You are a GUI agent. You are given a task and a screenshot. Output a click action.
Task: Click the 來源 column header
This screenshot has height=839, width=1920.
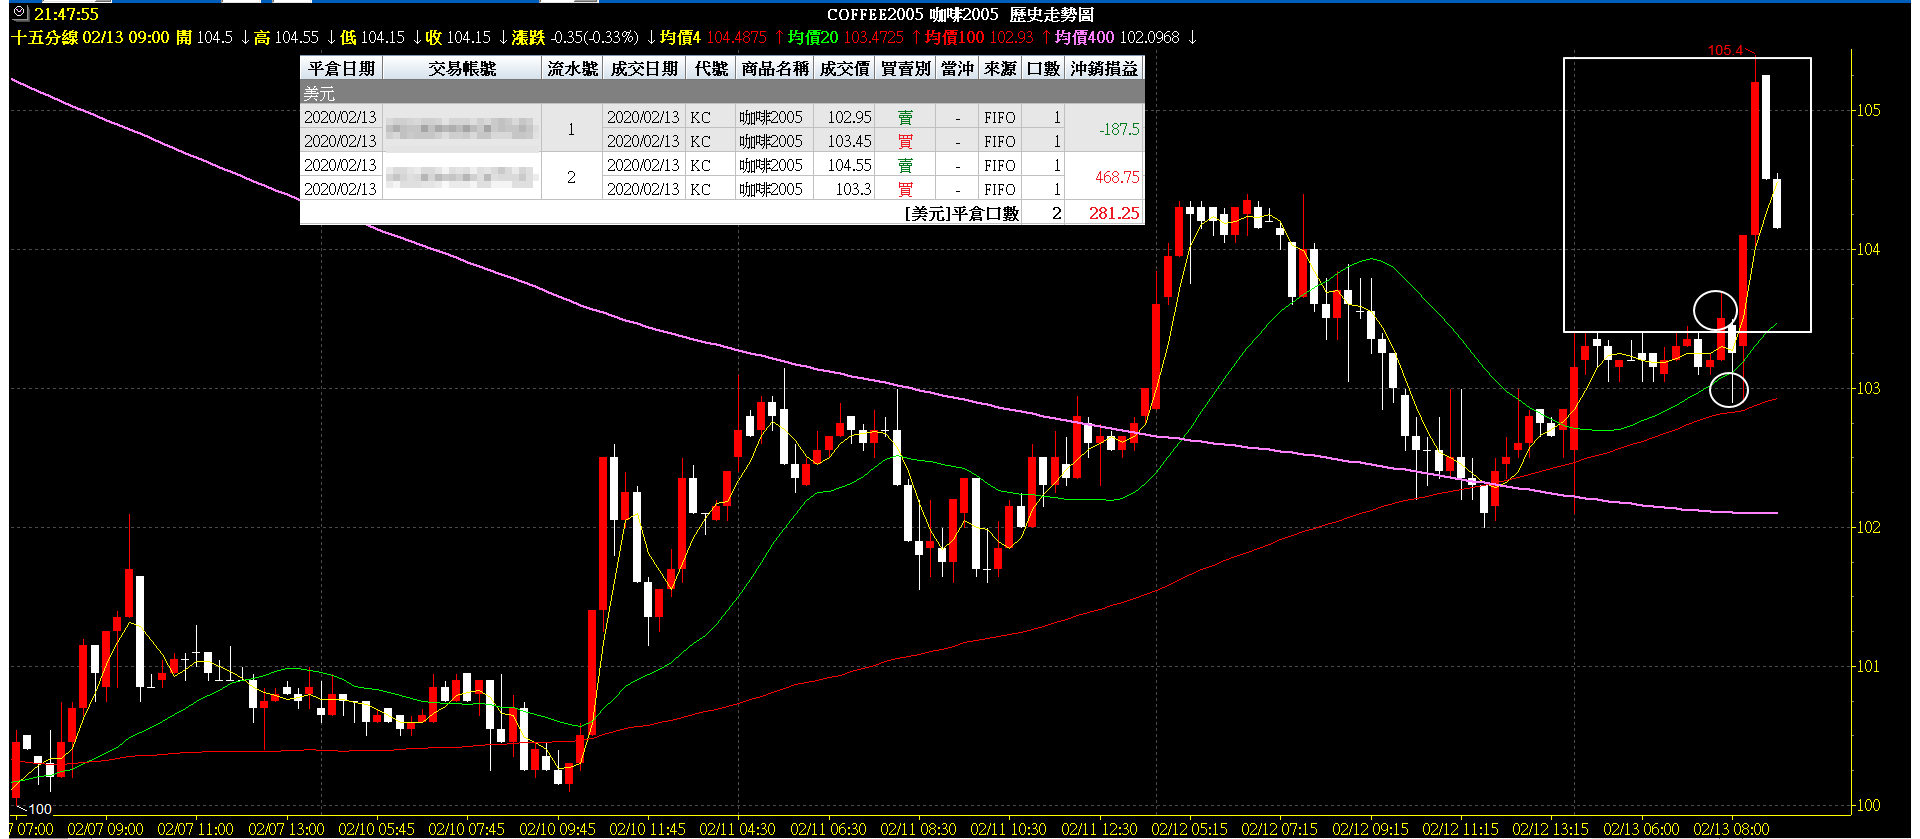[x=1000, y=68]
